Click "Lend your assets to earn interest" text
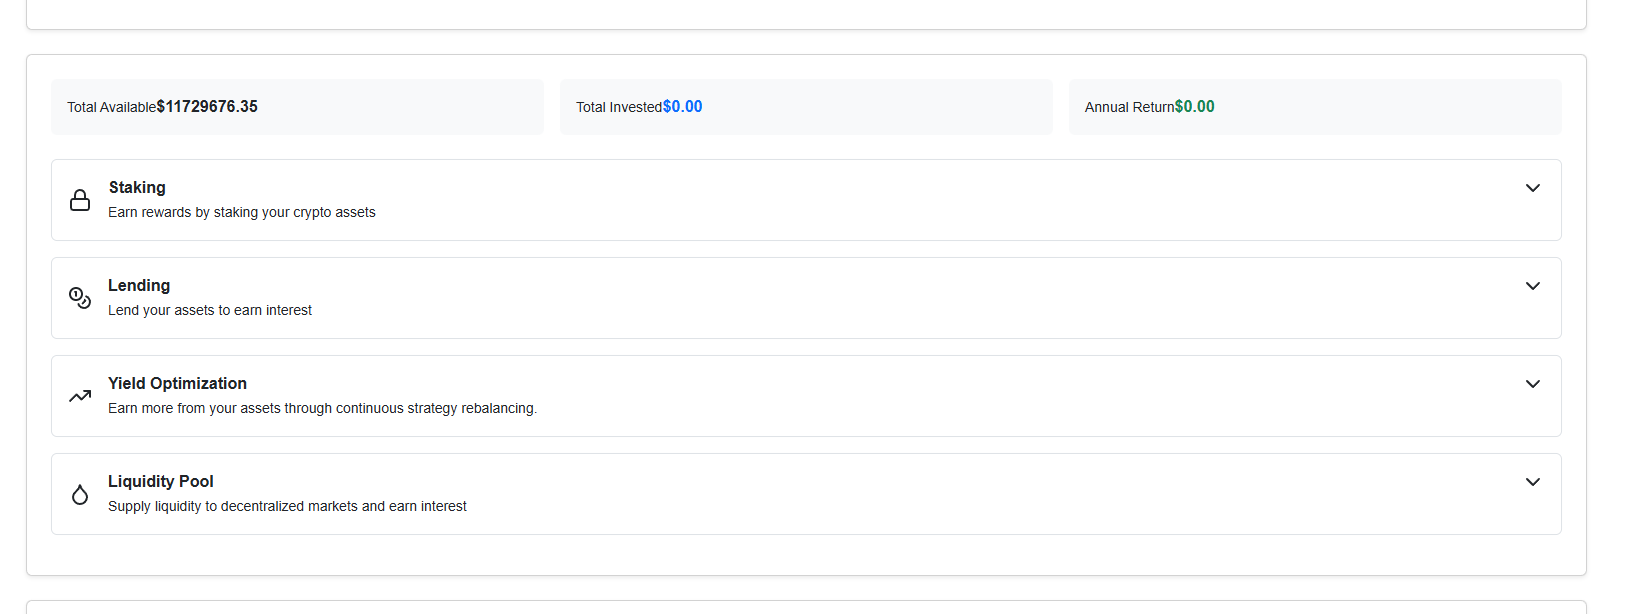 click(x=210, y=310)
